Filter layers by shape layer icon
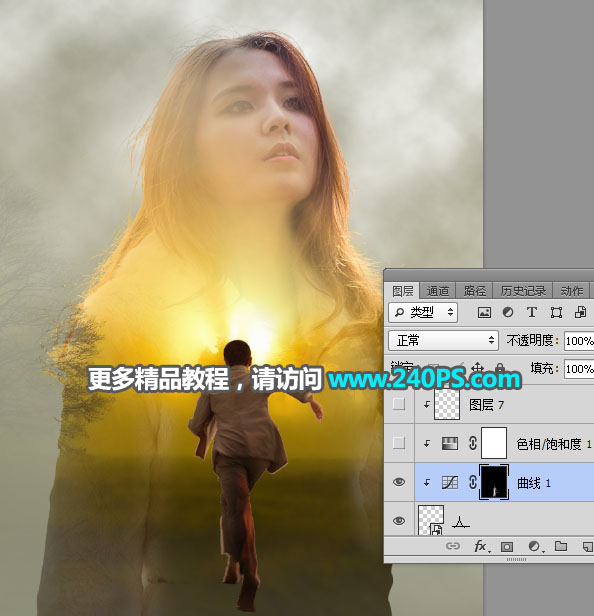Screen dimensions: 594x616 [x=556, y=313]
